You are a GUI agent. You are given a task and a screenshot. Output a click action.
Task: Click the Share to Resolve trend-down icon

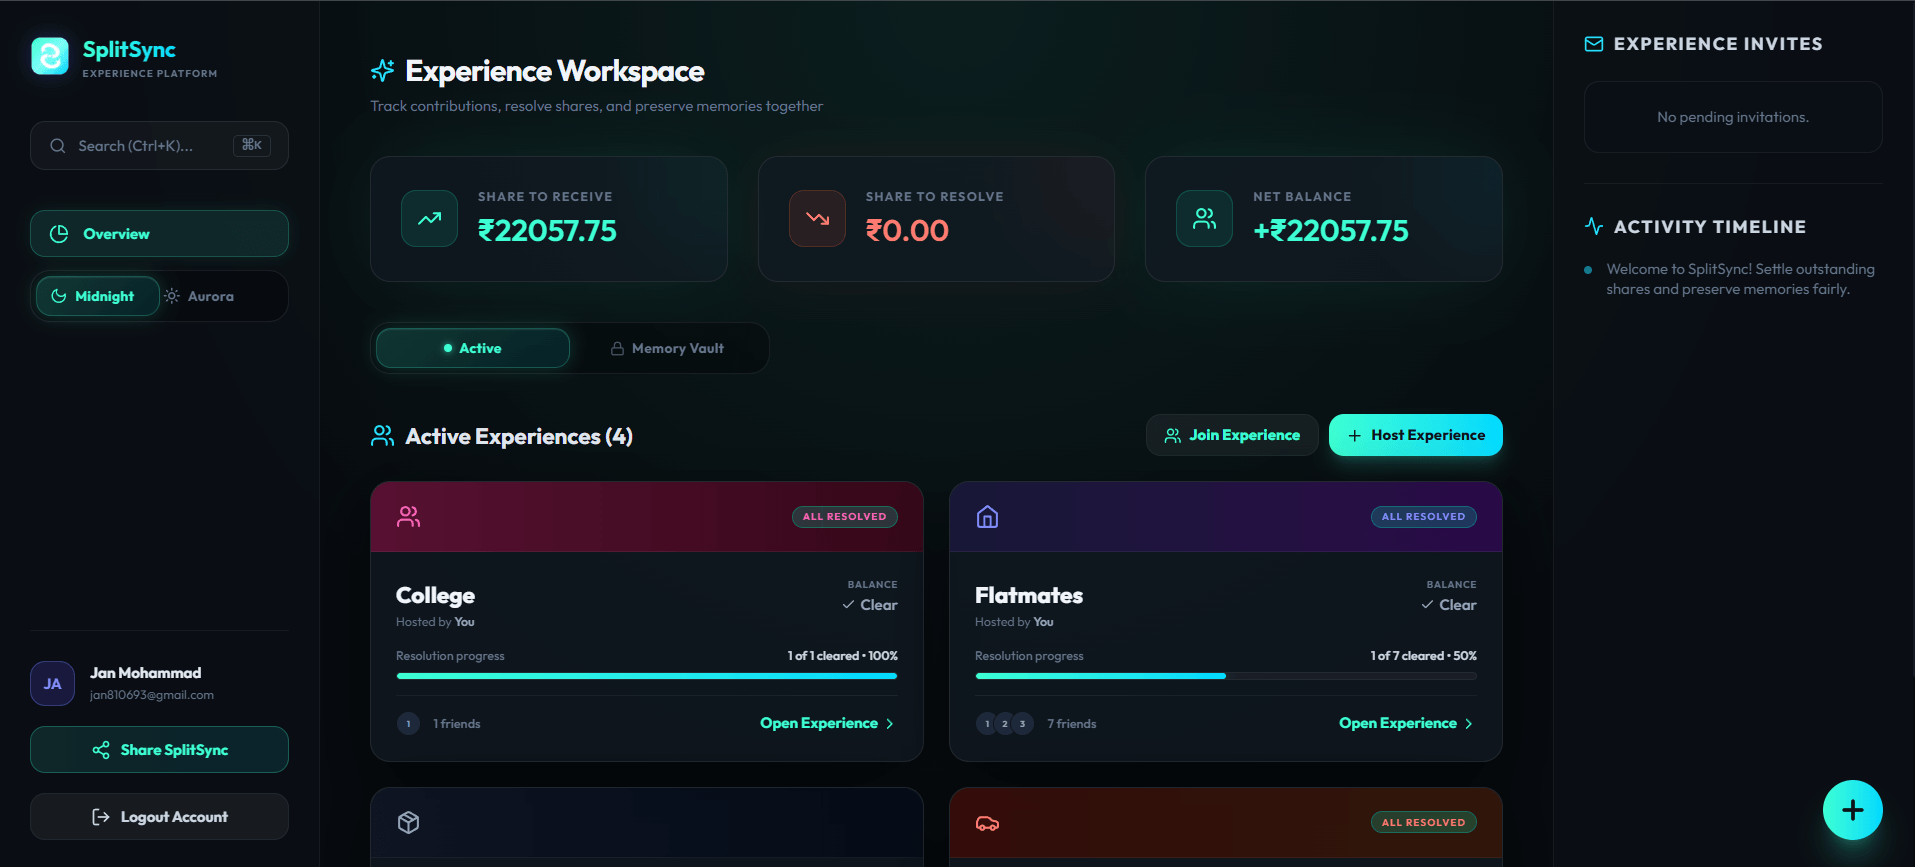(x=817, y=218)
